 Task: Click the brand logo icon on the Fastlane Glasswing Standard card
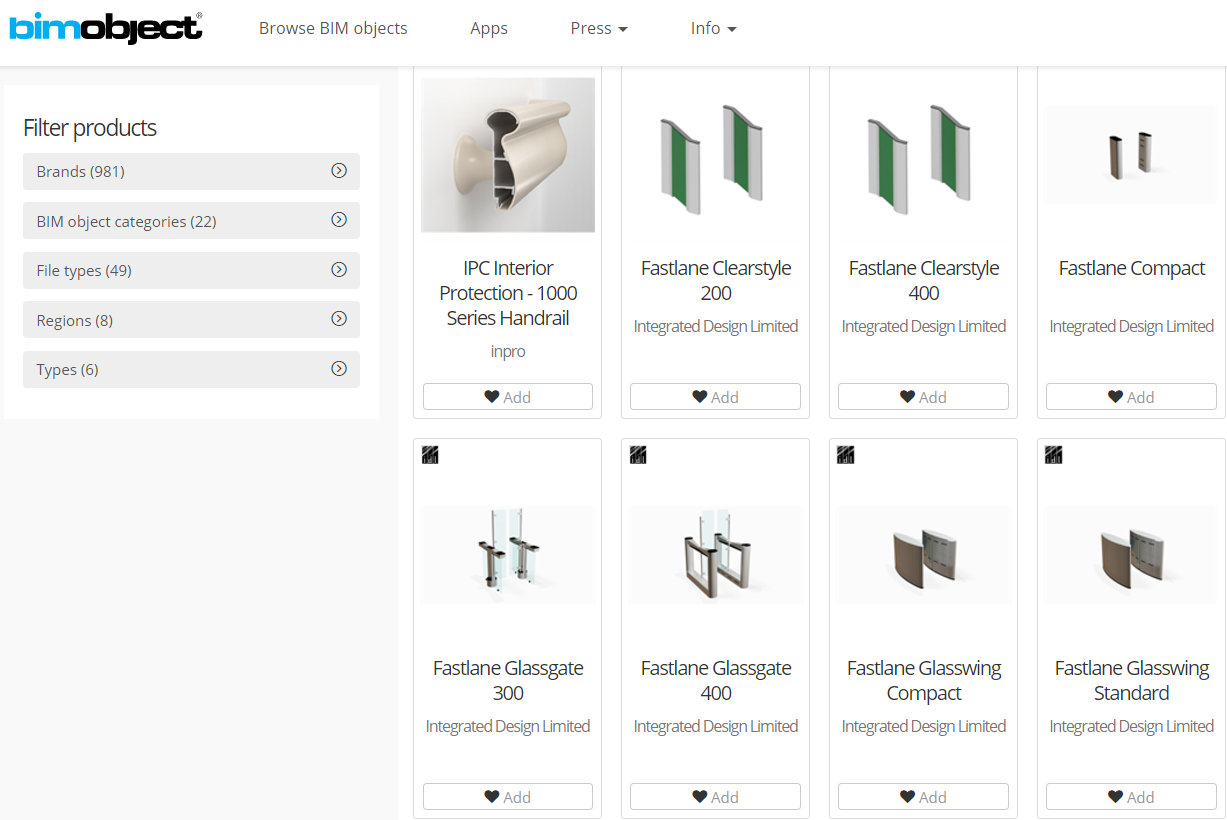tap(1053, 454)
